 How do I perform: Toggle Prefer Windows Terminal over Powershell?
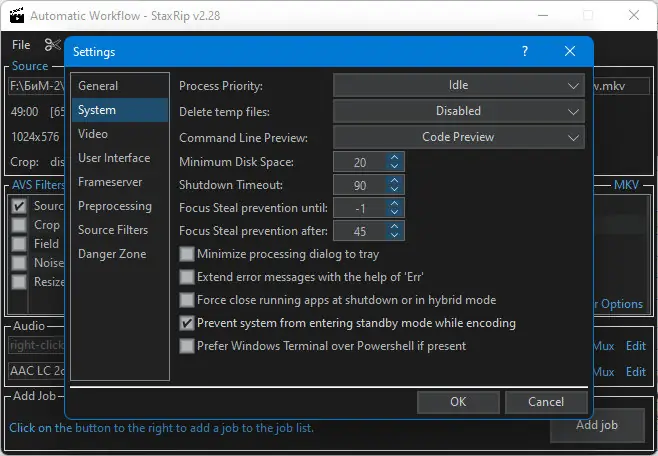click(x=186, y=346)
